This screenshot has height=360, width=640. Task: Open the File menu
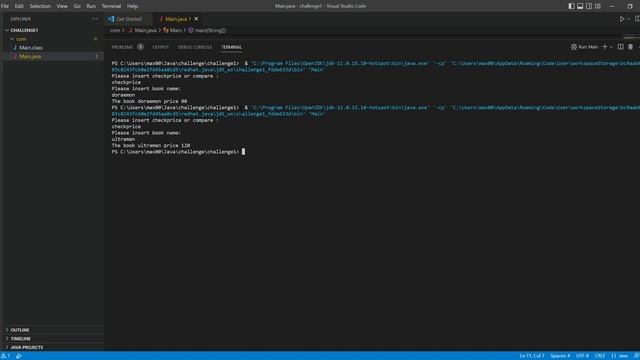click(5, 6)
